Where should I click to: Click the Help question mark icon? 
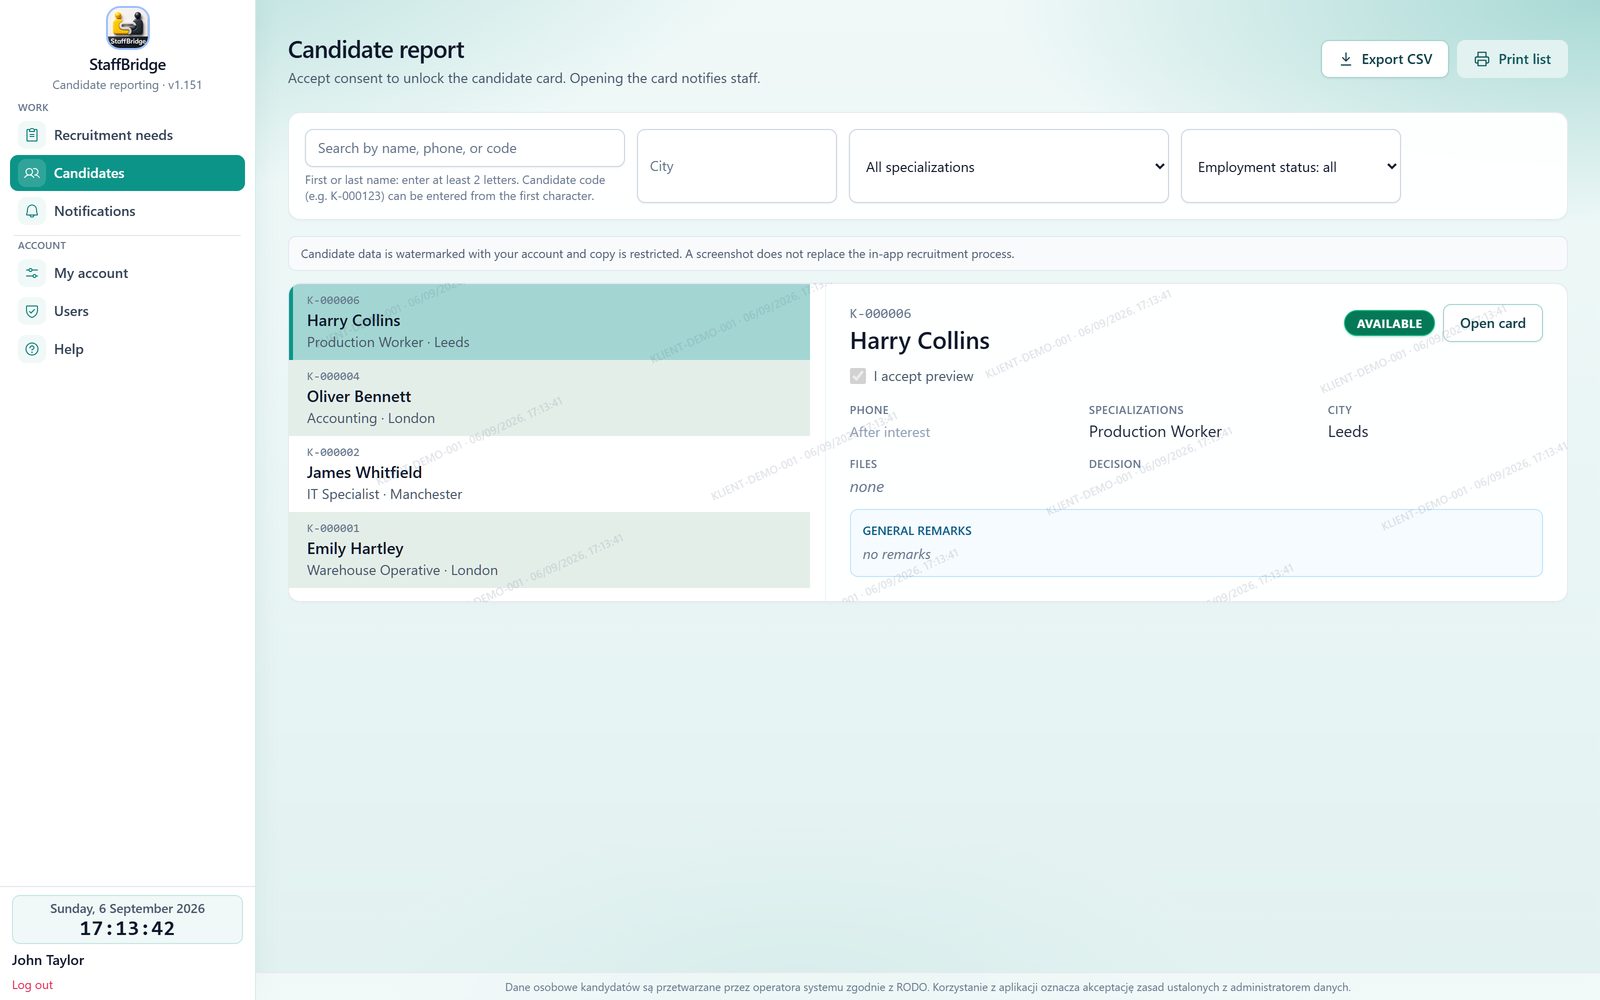32,349
